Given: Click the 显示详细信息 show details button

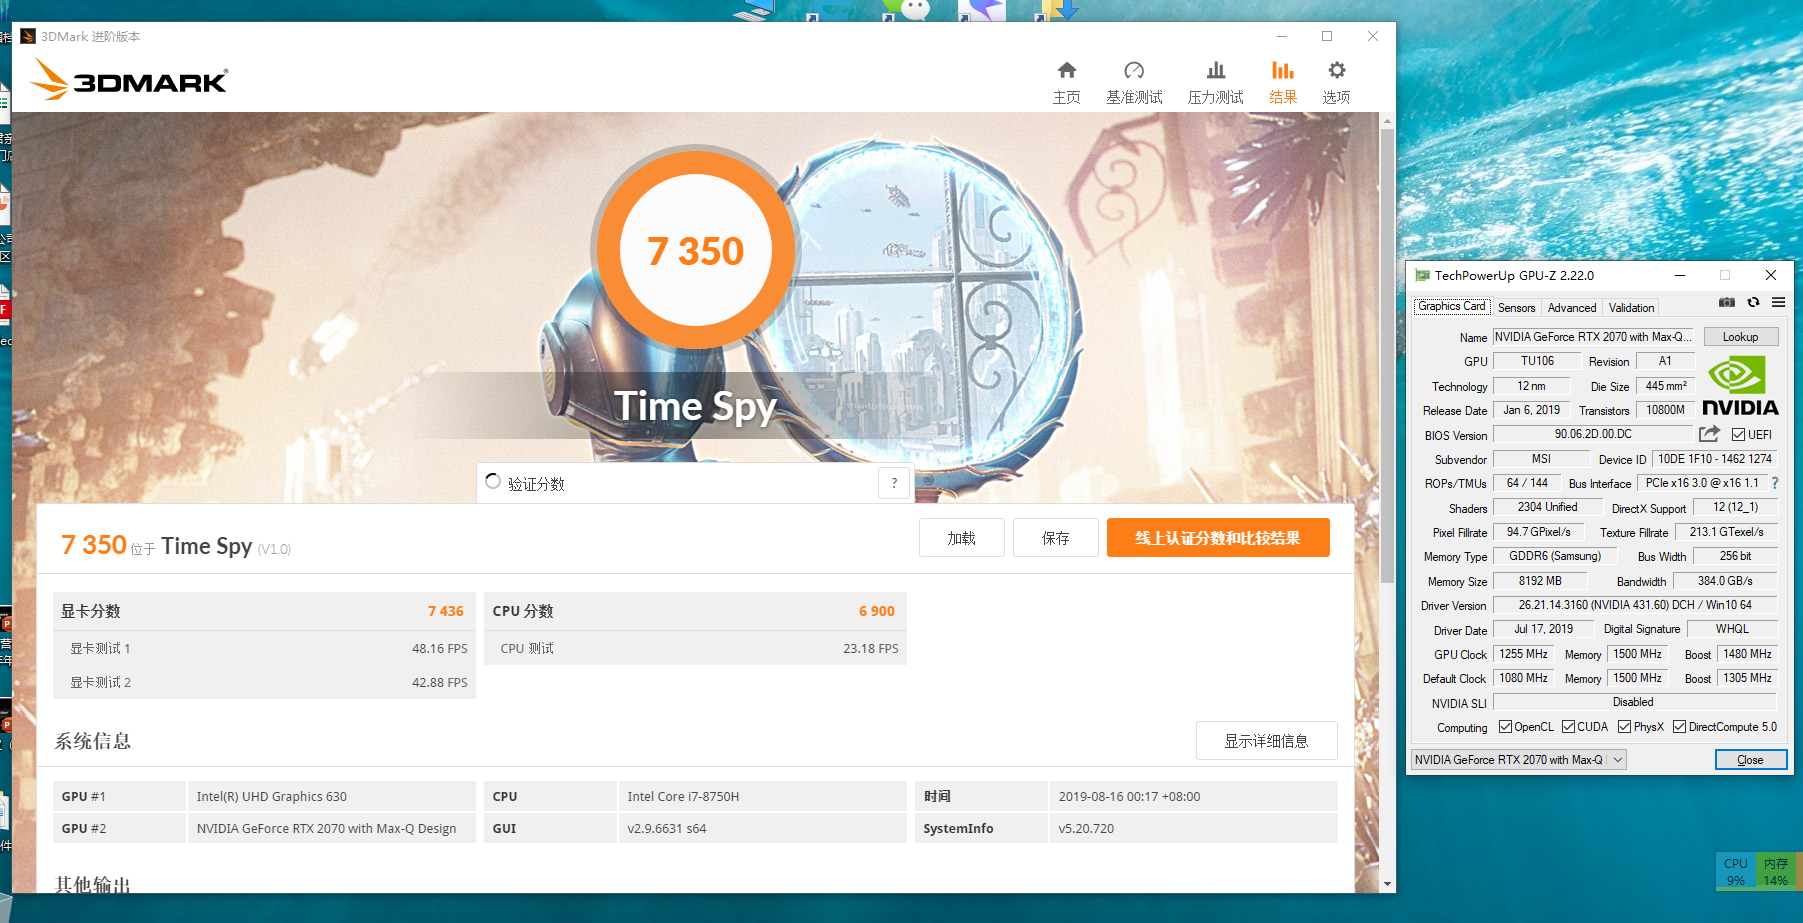Looking at the screenshot, I should [1266, 741].
